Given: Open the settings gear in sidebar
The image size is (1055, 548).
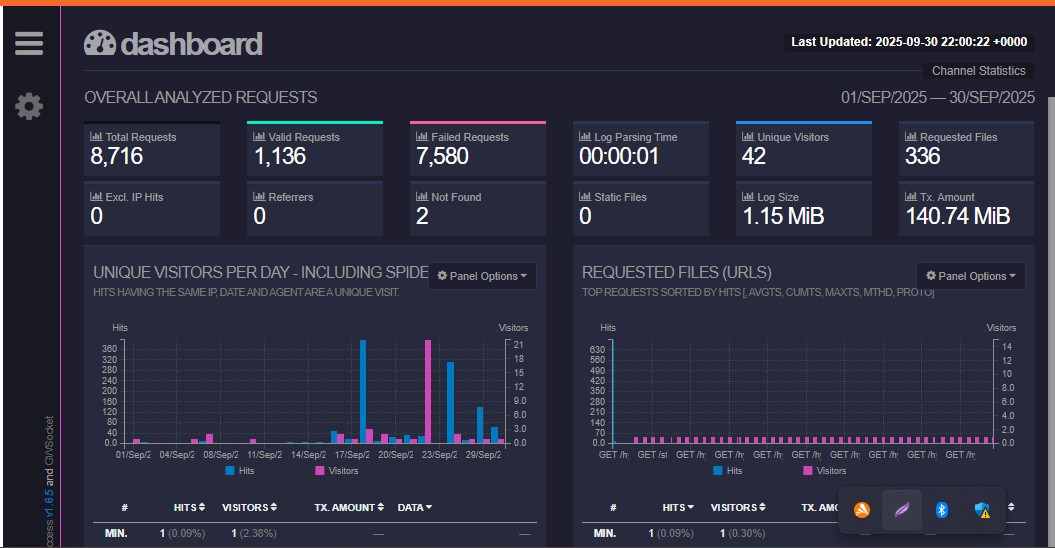Looking at the screenshot, I should click(29, 106).
